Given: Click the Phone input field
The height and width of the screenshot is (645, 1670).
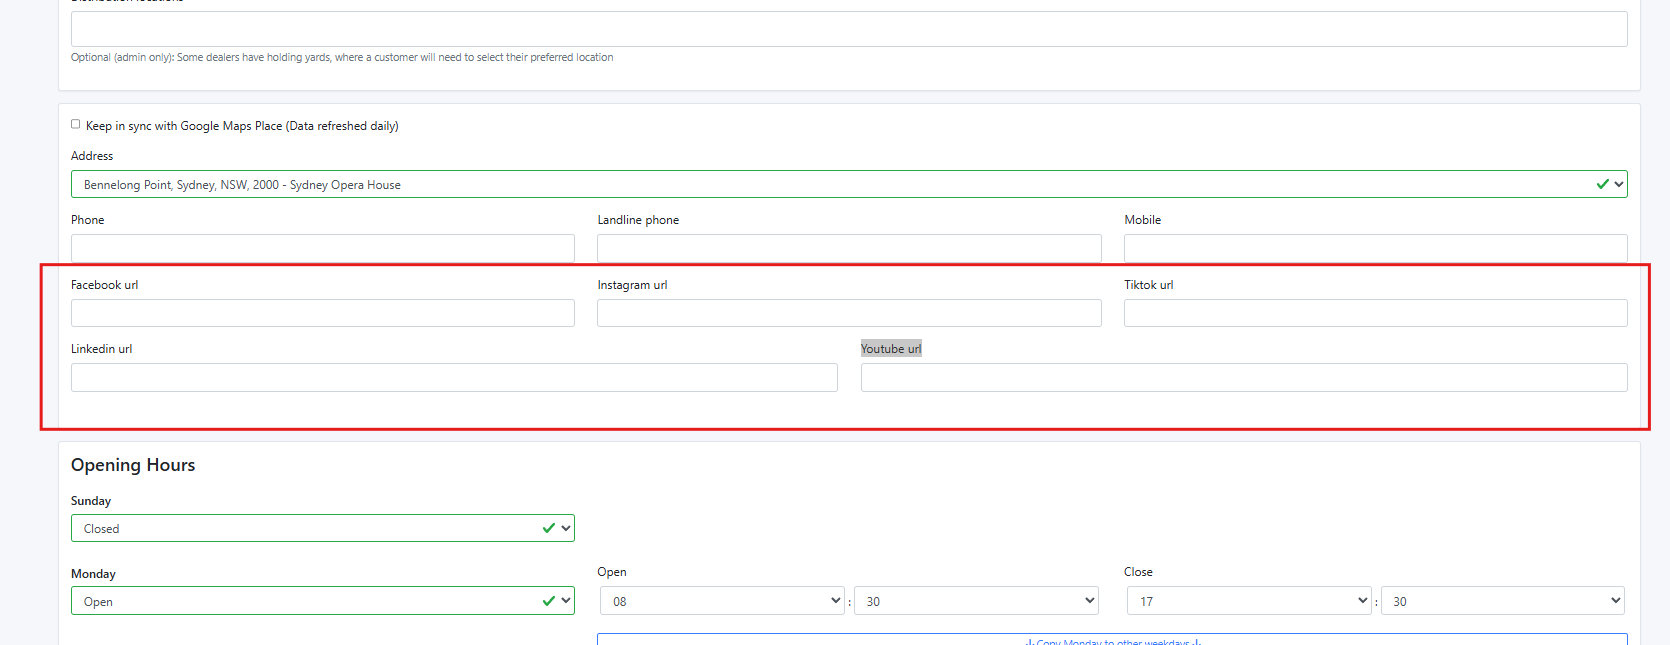Looking at the screenshot, I should coord(323,248).
